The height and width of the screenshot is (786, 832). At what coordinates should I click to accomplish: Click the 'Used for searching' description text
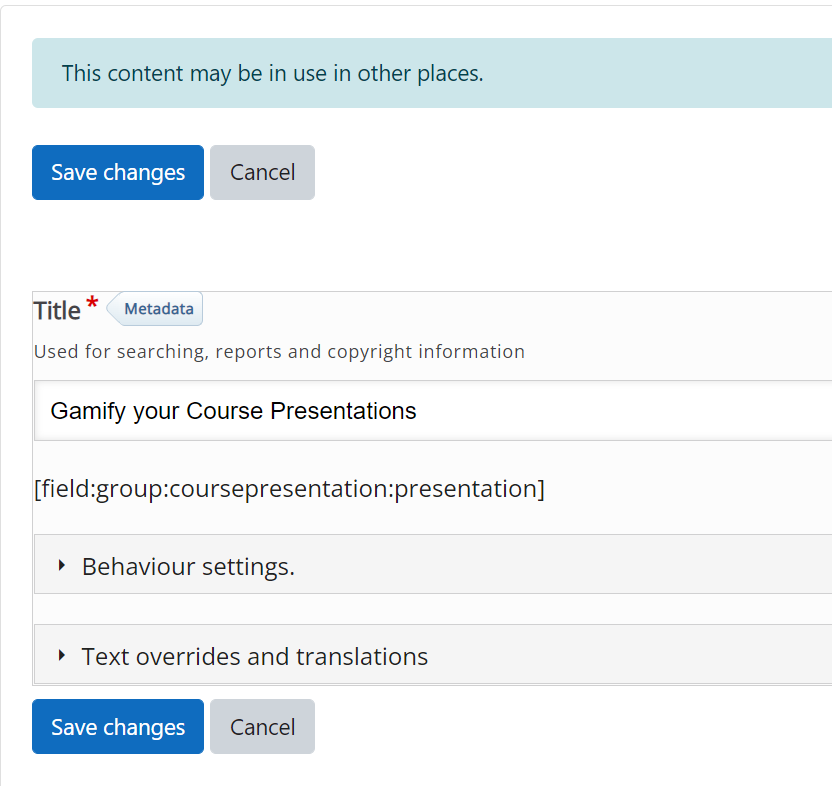(x=279, y=352)
